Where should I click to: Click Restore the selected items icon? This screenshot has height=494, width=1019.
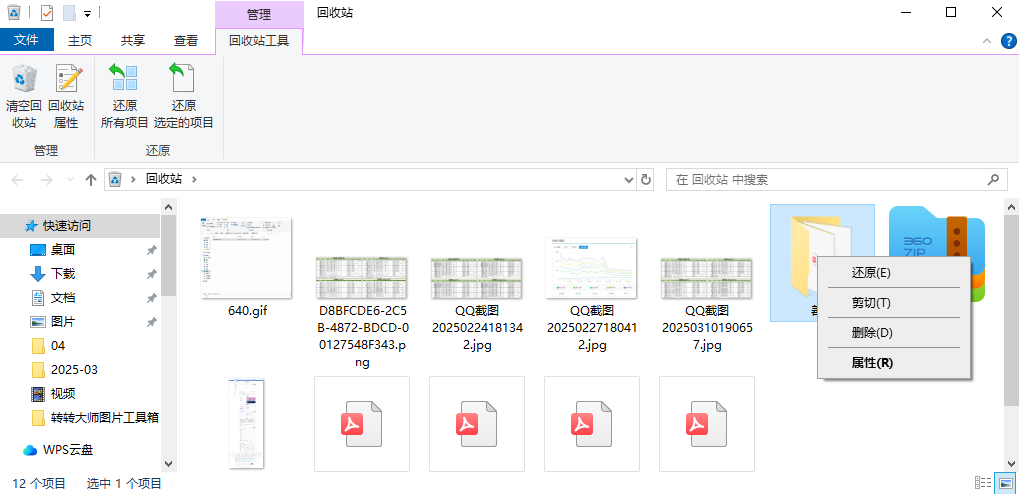point(183,80)
